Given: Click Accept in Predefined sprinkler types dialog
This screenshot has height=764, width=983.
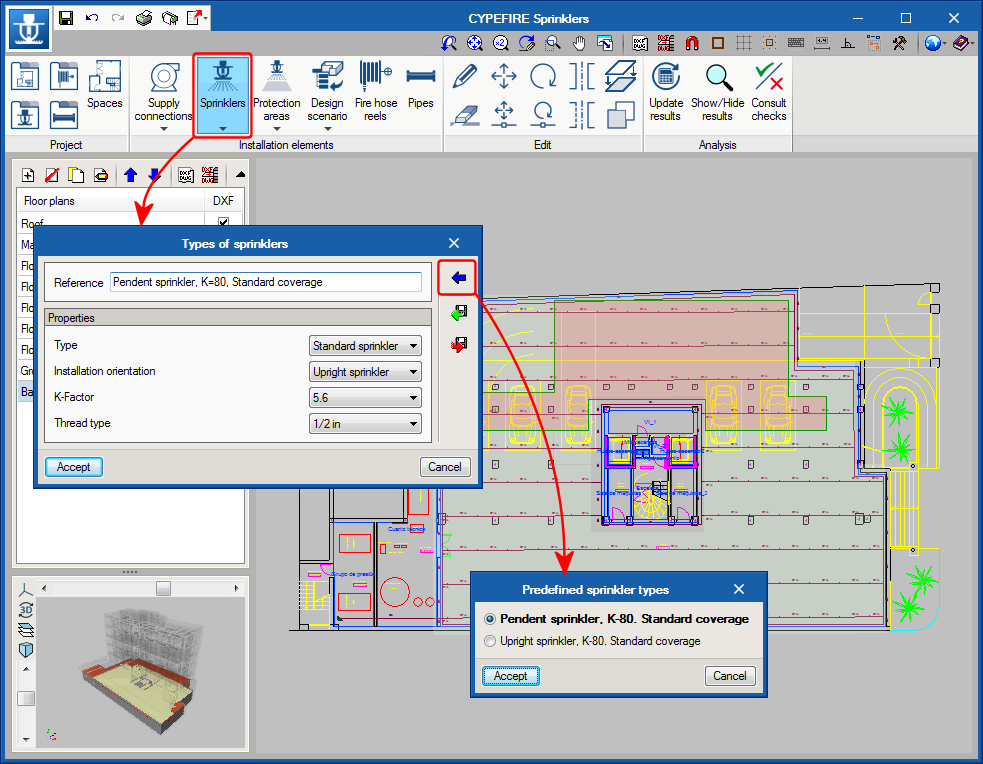Looking at the screenshot, I should point(510,676).
